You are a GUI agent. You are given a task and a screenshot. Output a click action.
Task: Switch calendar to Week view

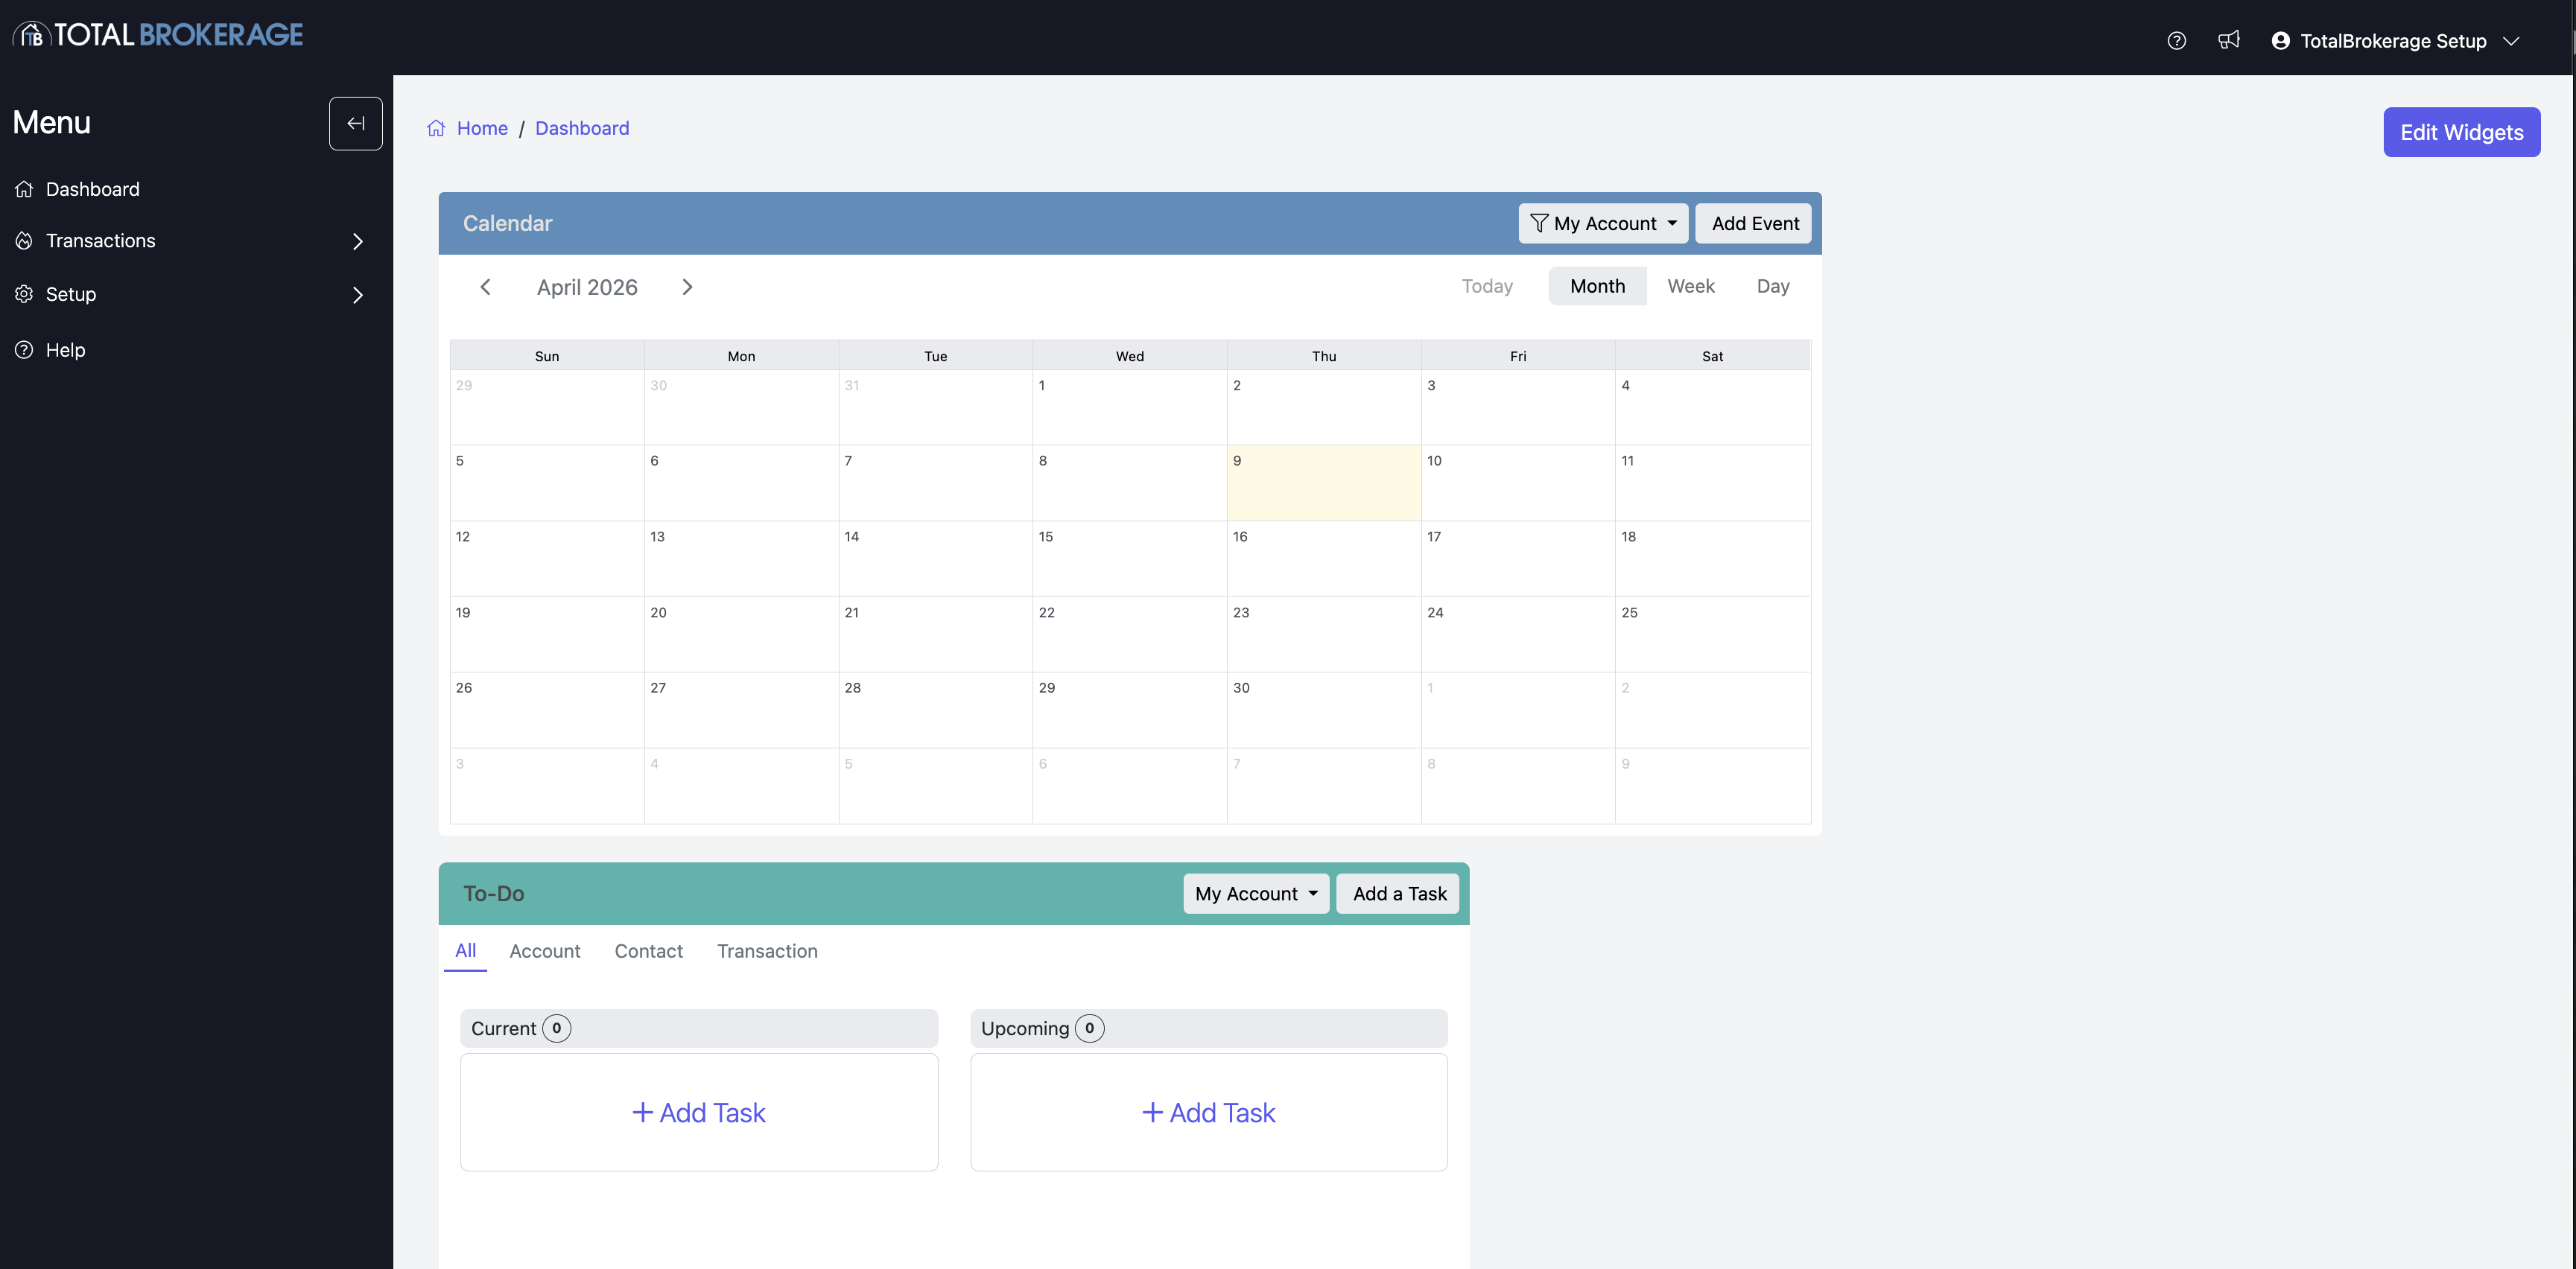1690,286
